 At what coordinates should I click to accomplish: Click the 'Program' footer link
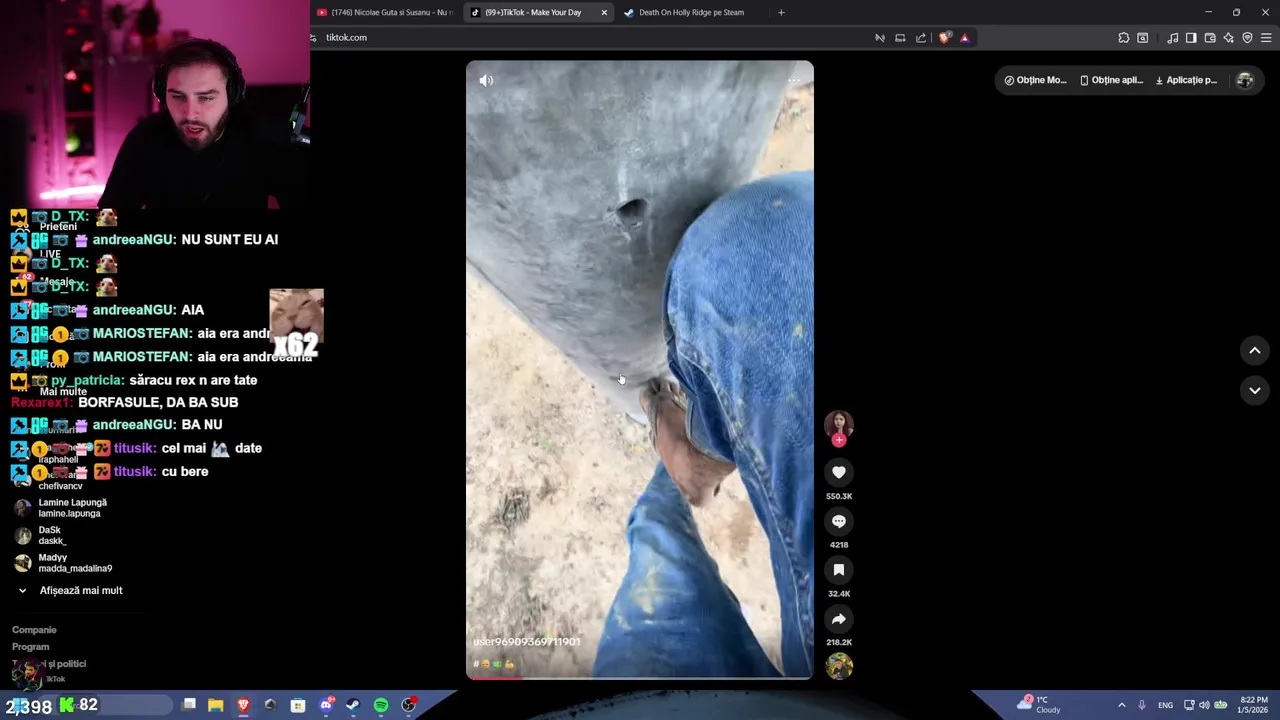click(x=30, y=647)
